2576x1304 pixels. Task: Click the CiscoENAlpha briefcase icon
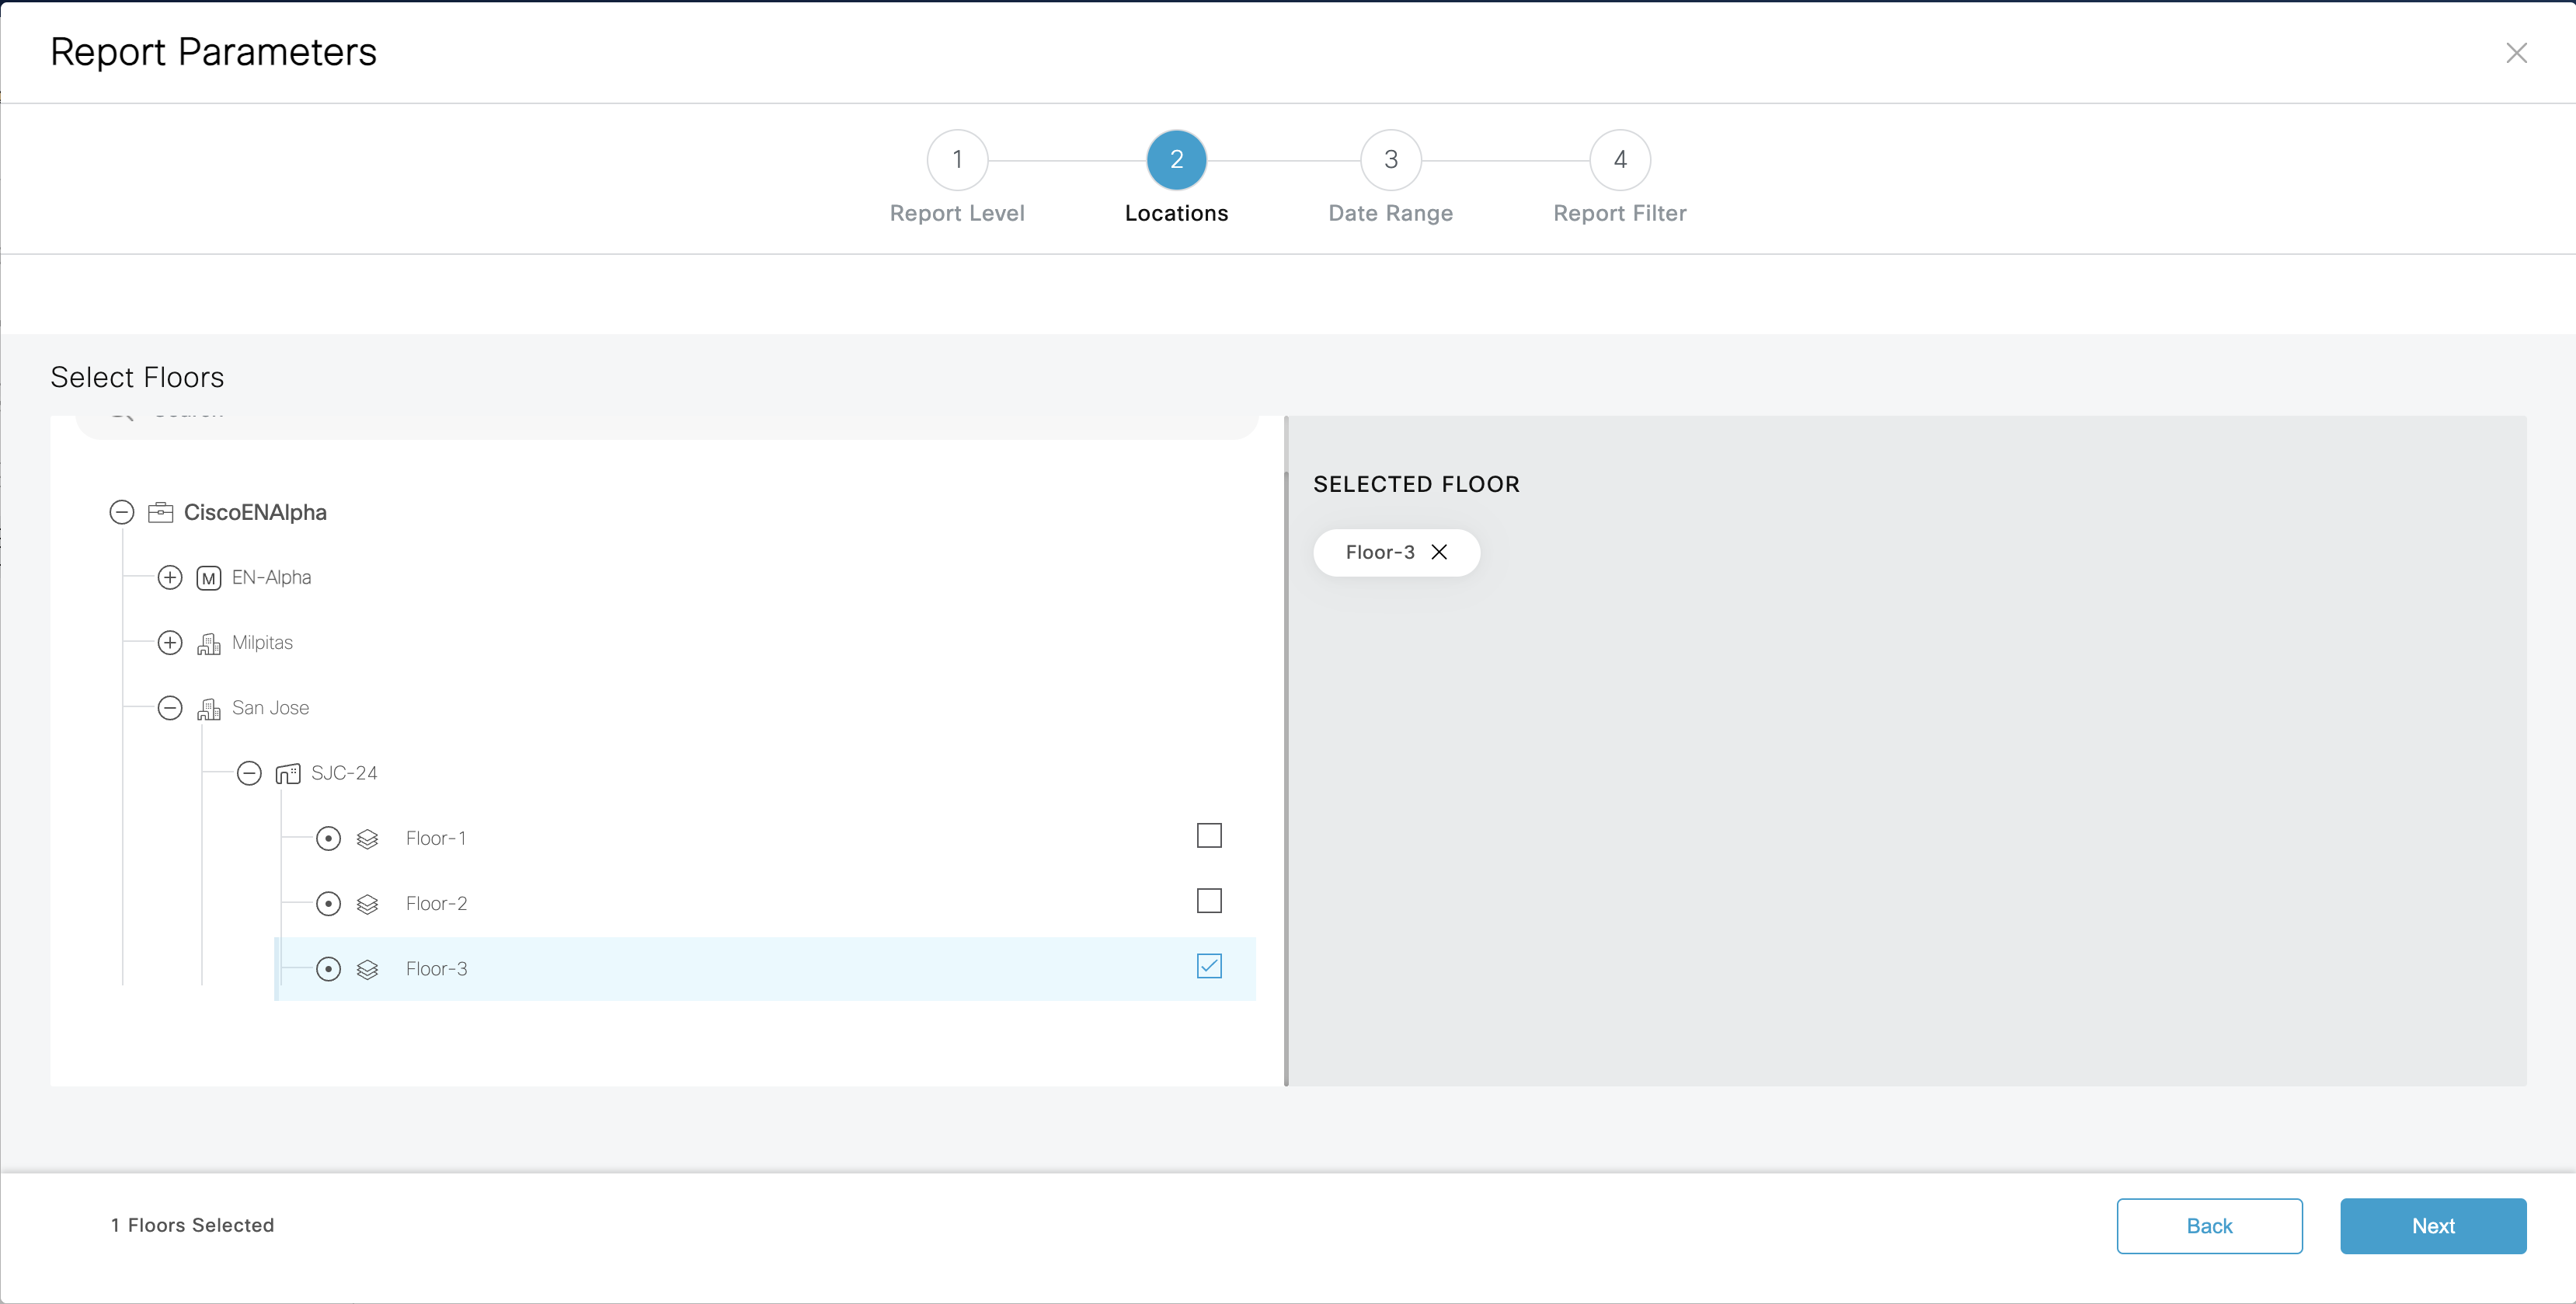161,513
